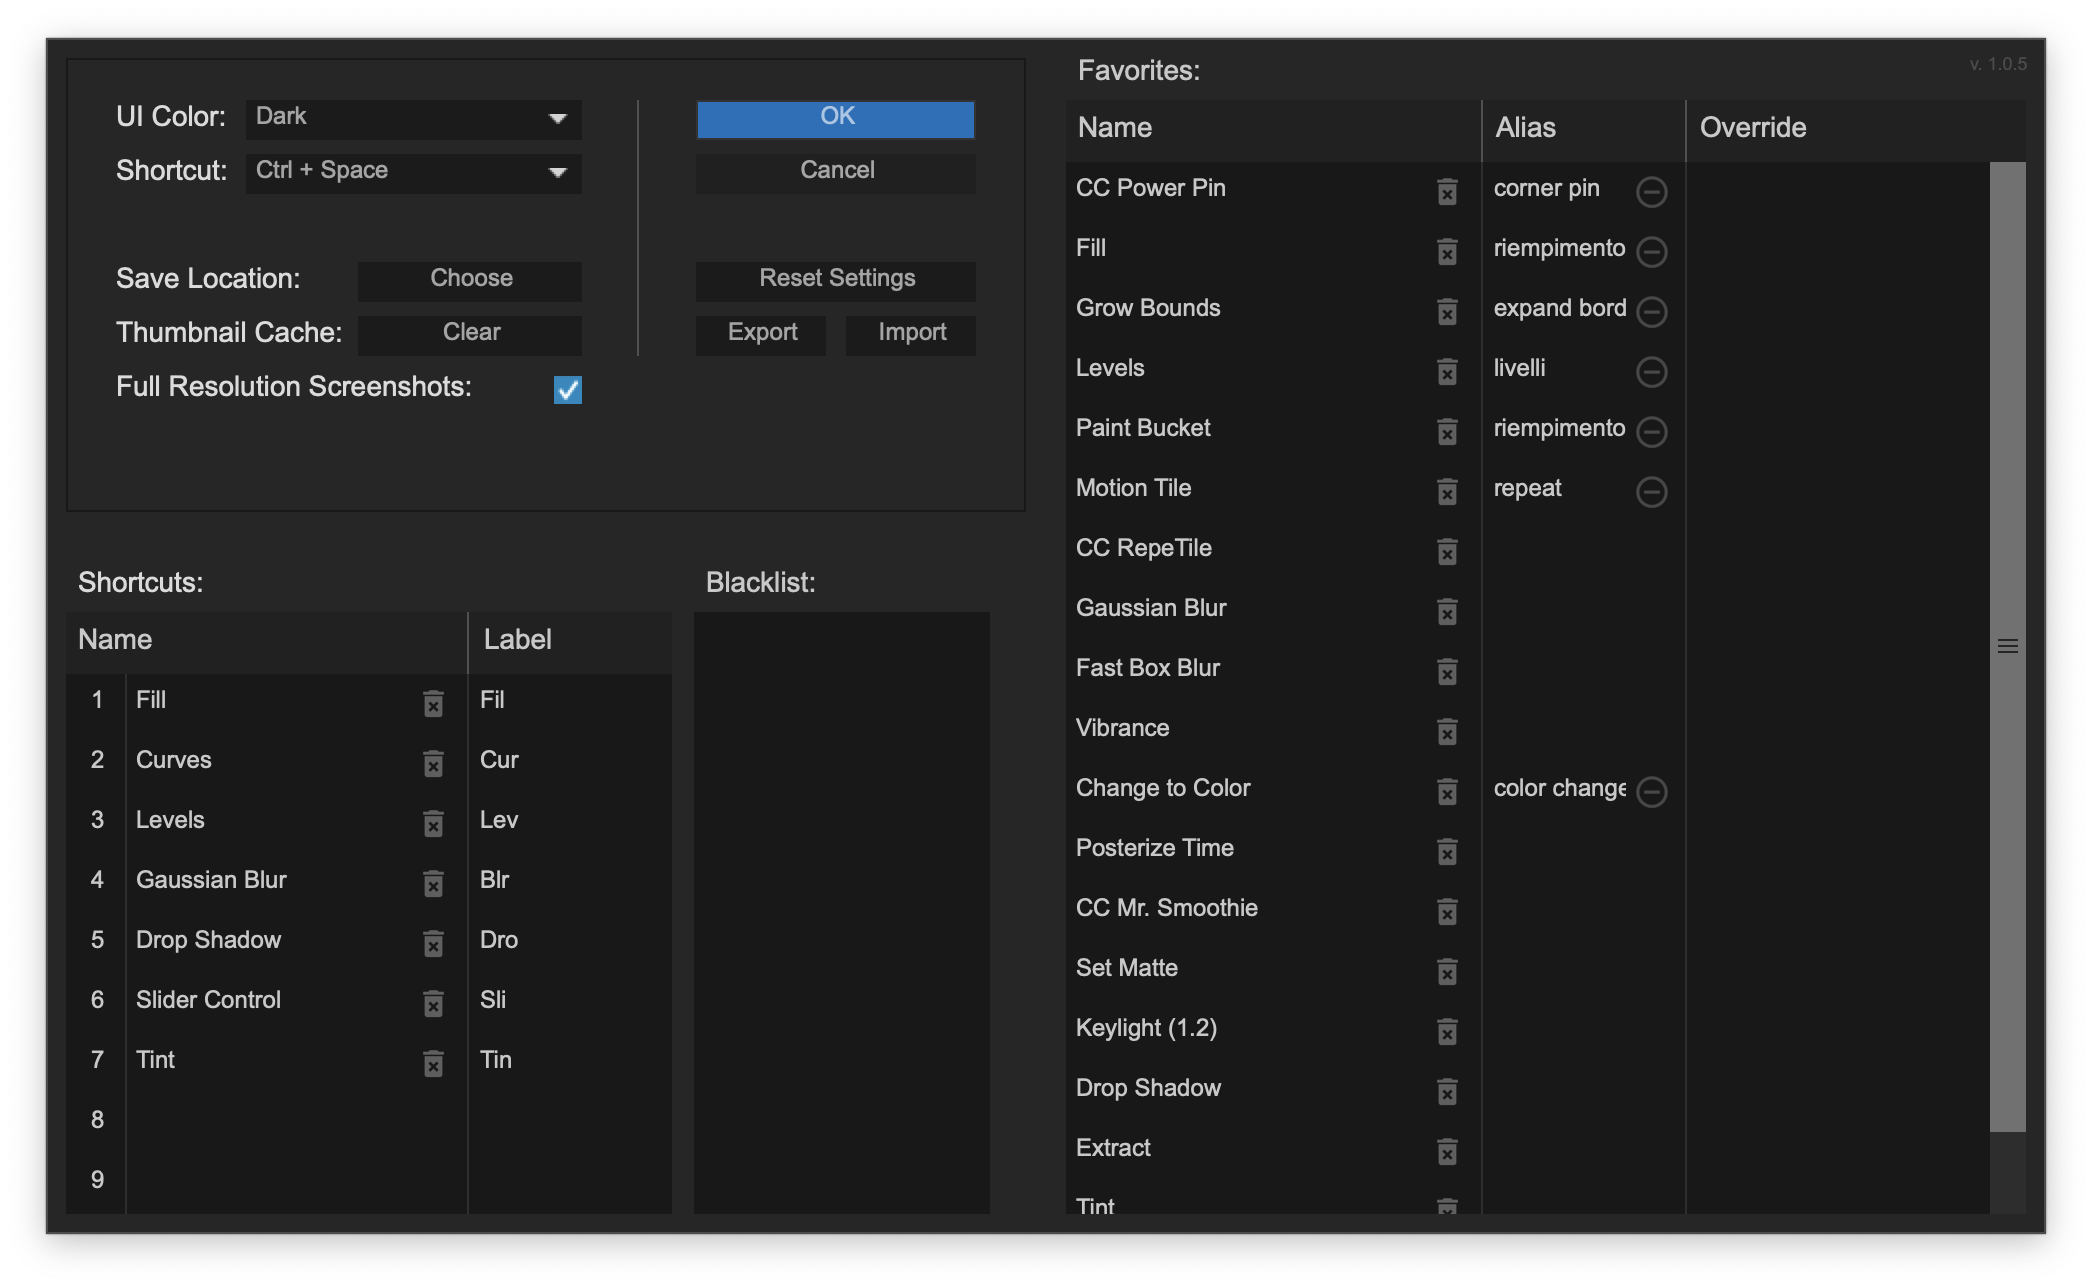Clear the 'livelli' alias minus icon
The width and height of the screenshot is (2092, 1288).
(1652, 371)
